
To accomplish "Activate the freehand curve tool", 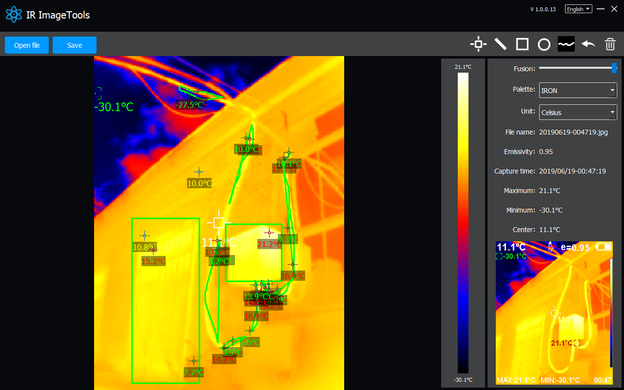I will pos(566,44).
